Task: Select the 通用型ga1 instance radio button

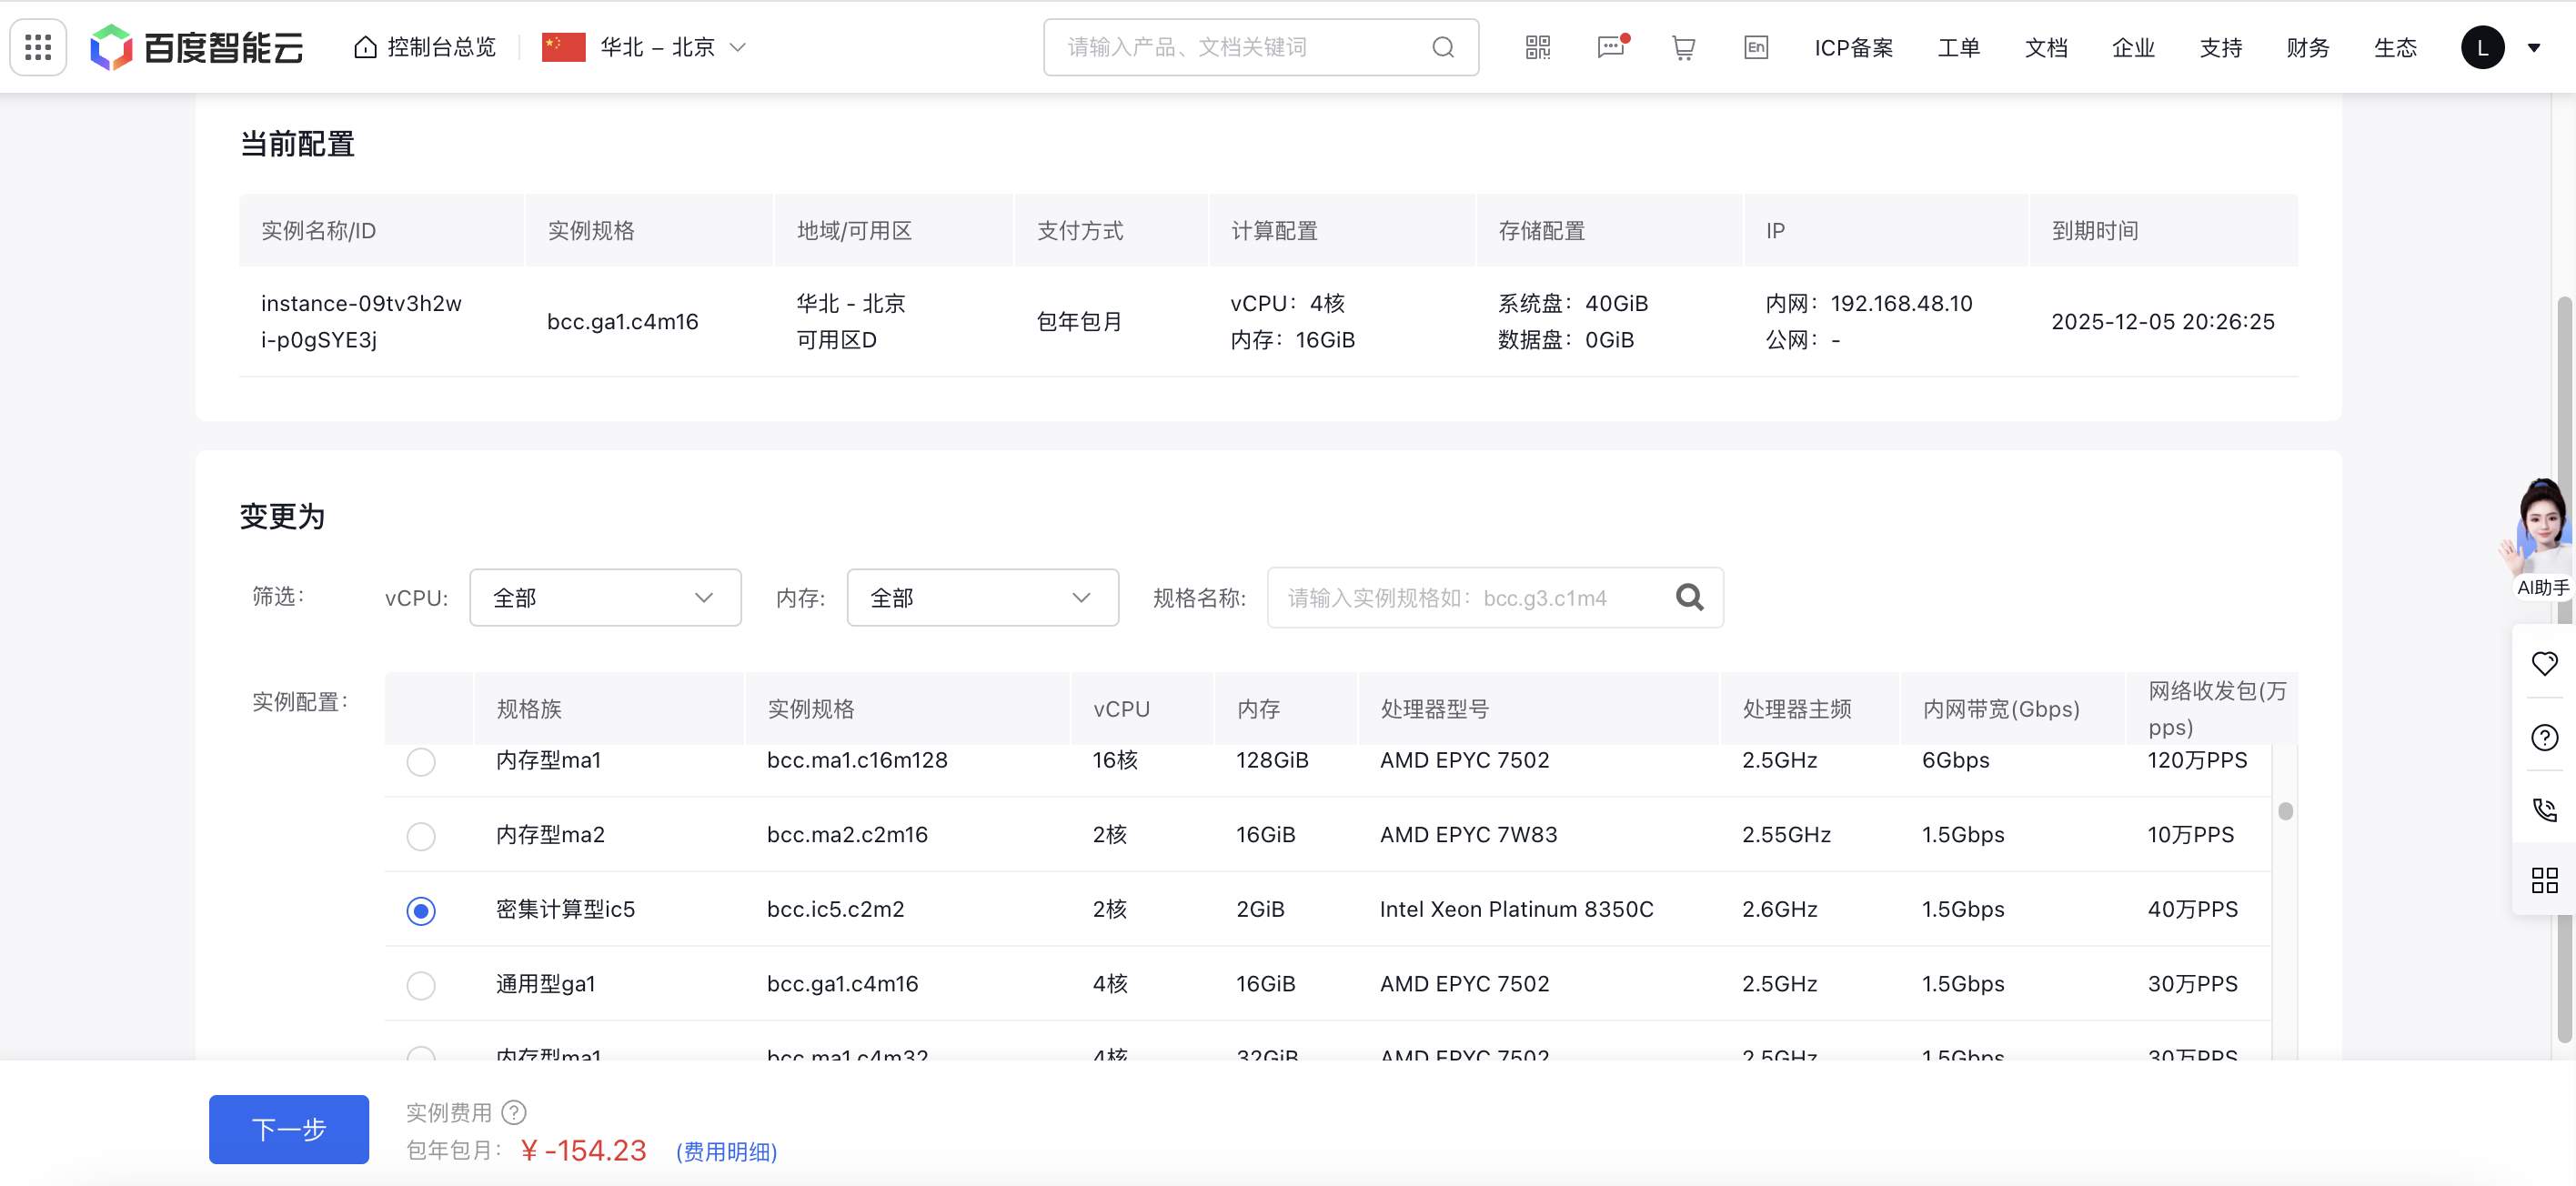Action: click(x=421, y=986)
